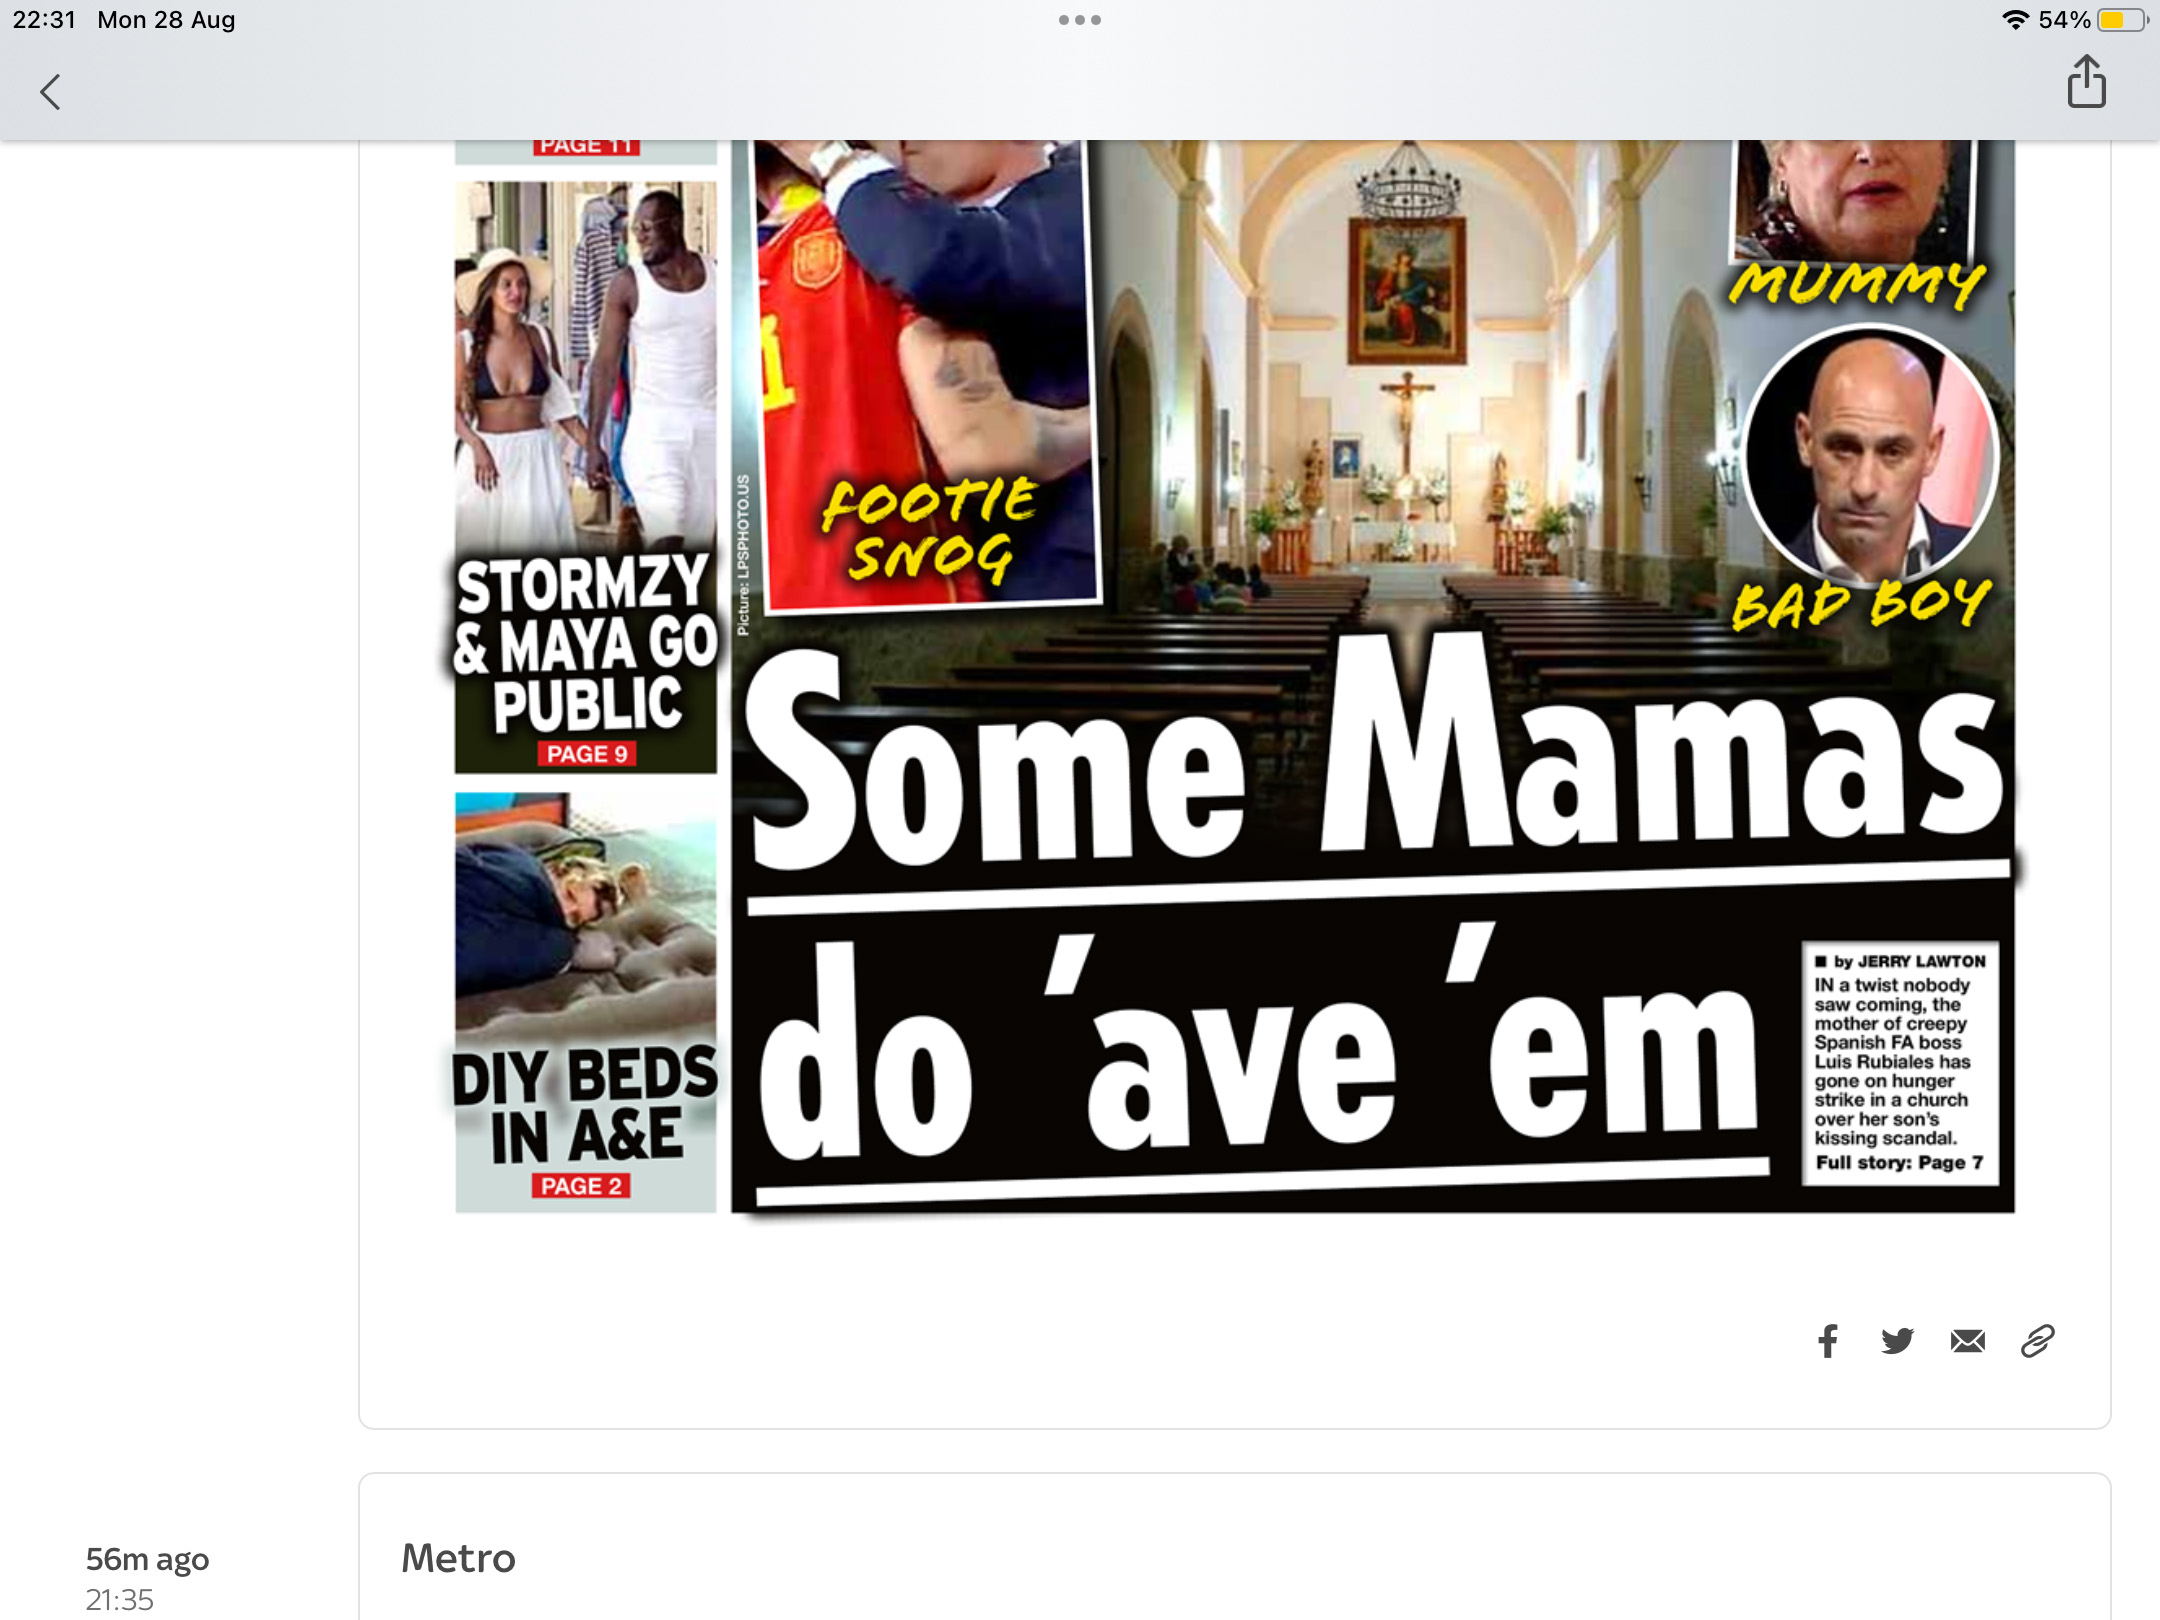Copy the post link via chain icon
The image size is (2160, 1620).
(2037, 1341)
